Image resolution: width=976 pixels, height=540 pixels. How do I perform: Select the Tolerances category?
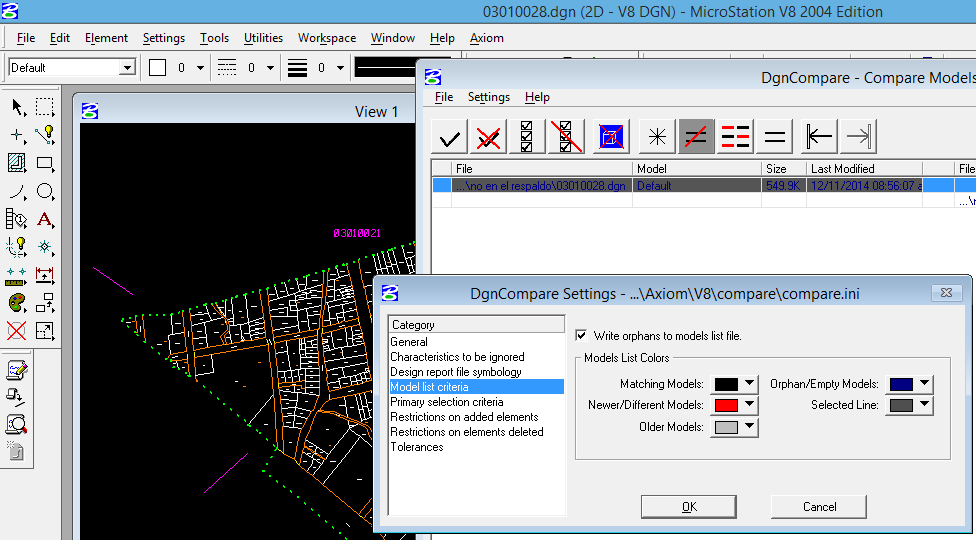click(x=417, y=447)
